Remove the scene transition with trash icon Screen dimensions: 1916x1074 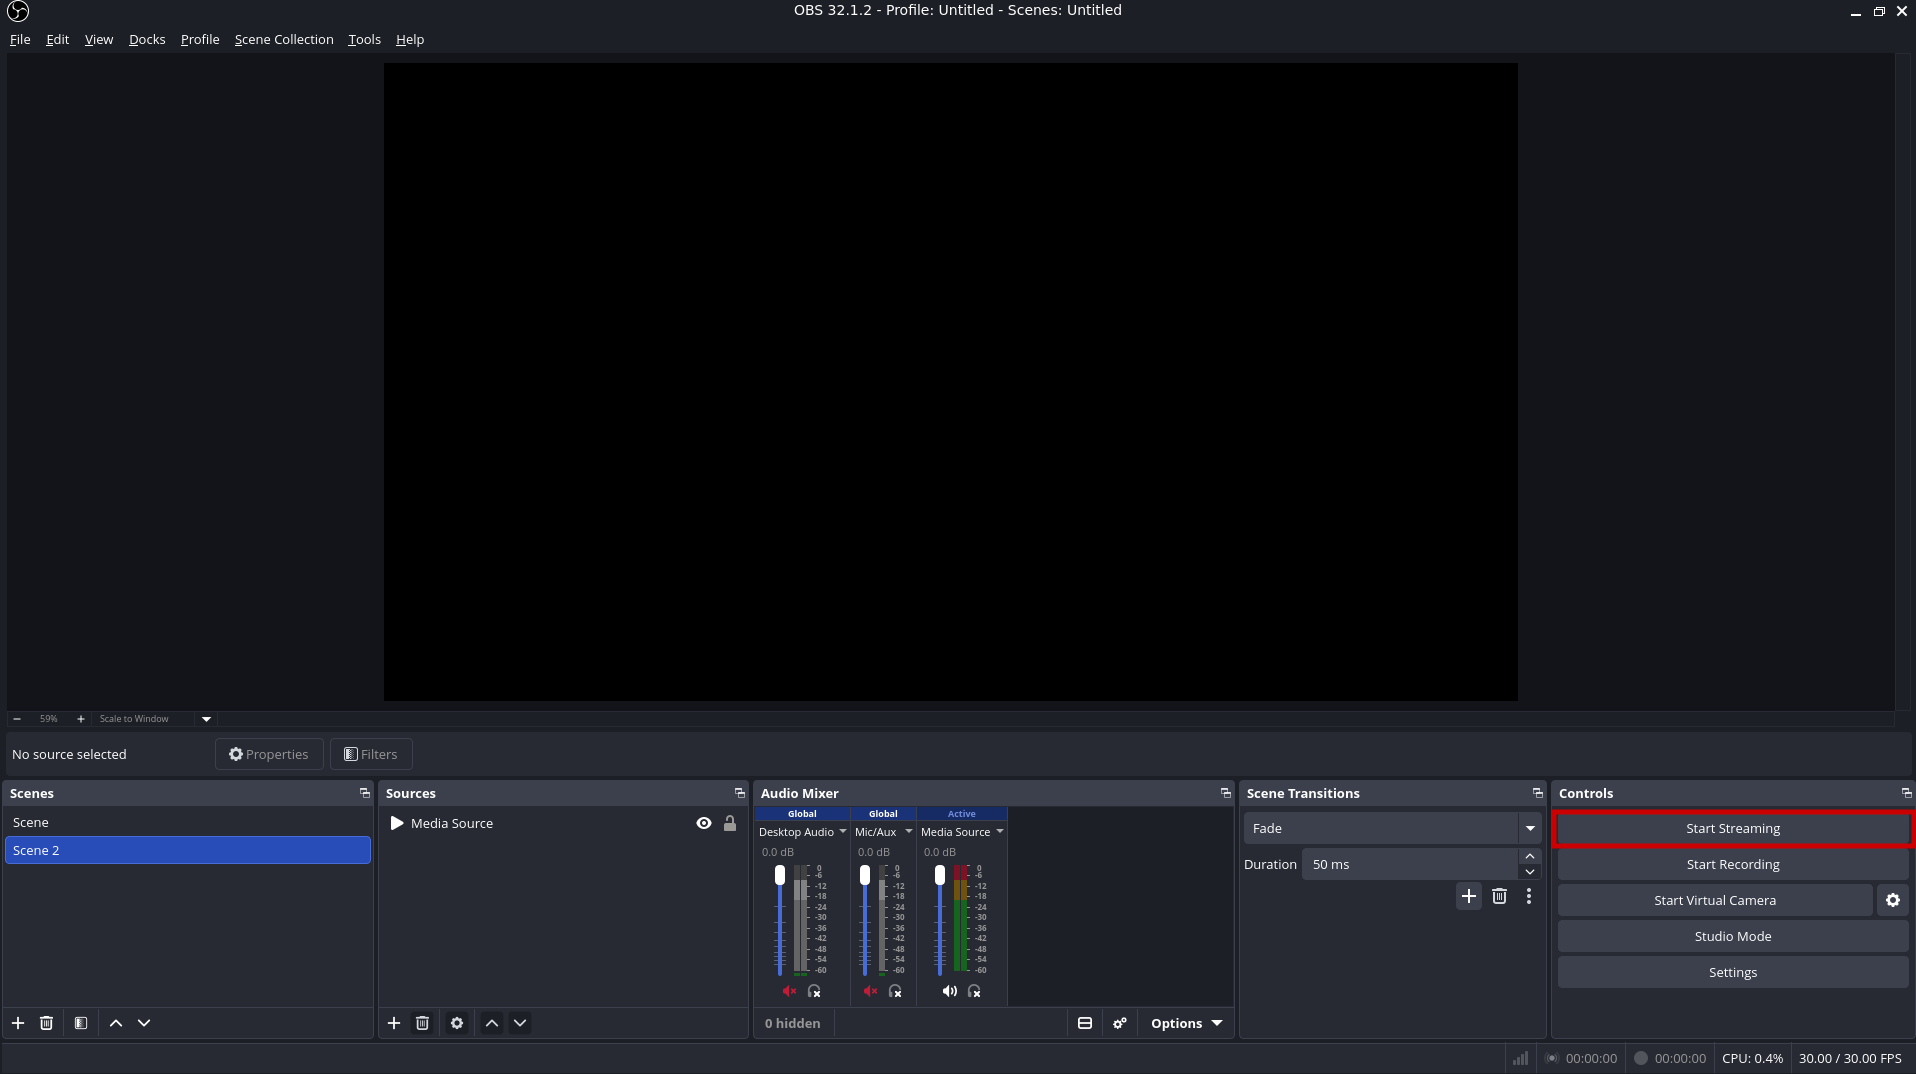coord(1499,896)
